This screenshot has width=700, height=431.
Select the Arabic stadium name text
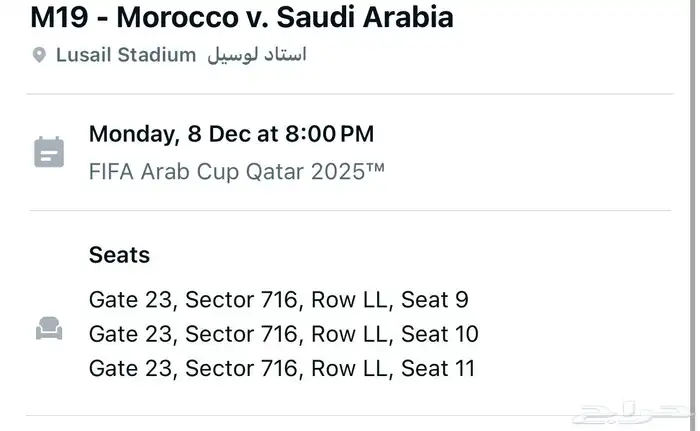click(257, 55)
